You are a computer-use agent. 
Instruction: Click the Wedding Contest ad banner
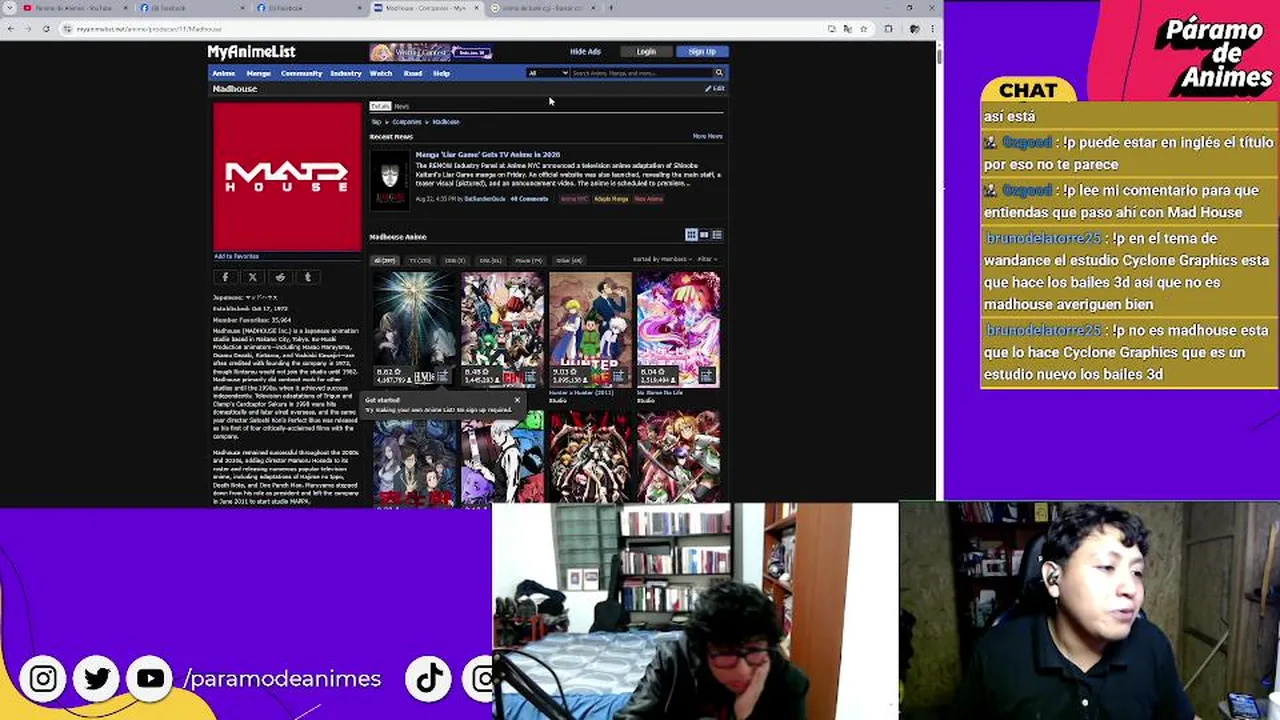pyautogui.click(x=430, y=52)
